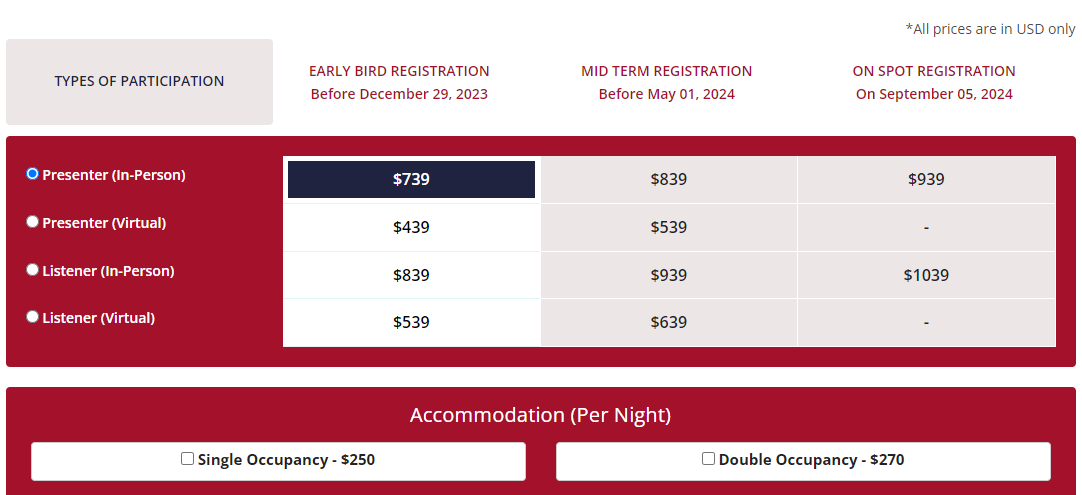This screenshot has height=495, width=1082.
Task: Choose $939 on spot Presenter price
Action: (x=926, y=180)
